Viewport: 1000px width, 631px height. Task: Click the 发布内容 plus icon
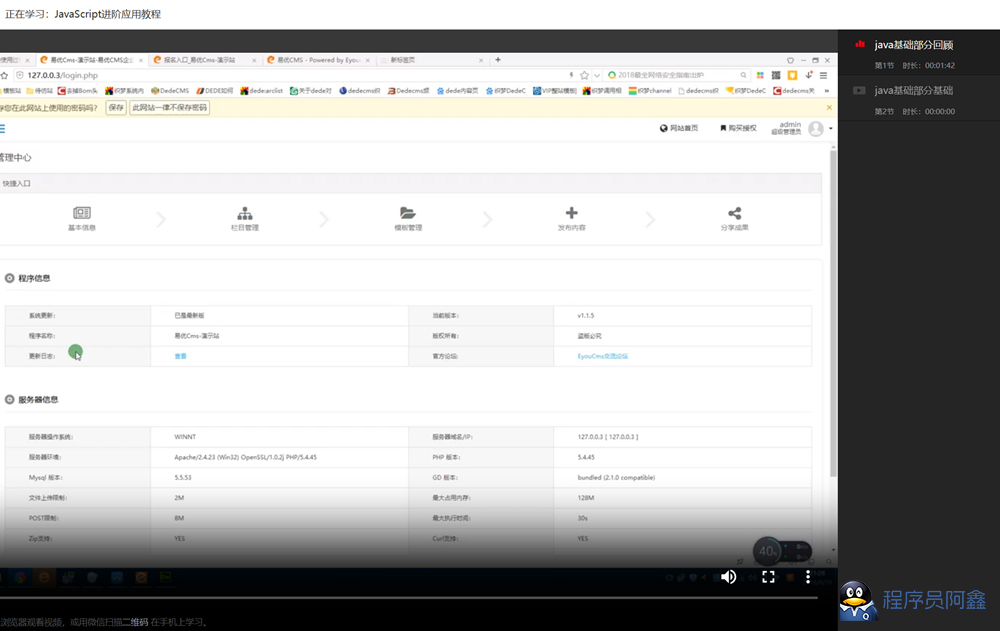571,213
